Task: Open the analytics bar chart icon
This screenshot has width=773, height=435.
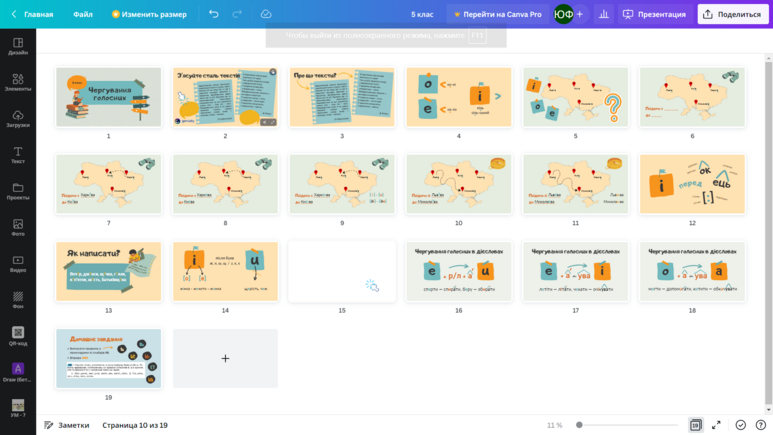Action: pos(603,14)
